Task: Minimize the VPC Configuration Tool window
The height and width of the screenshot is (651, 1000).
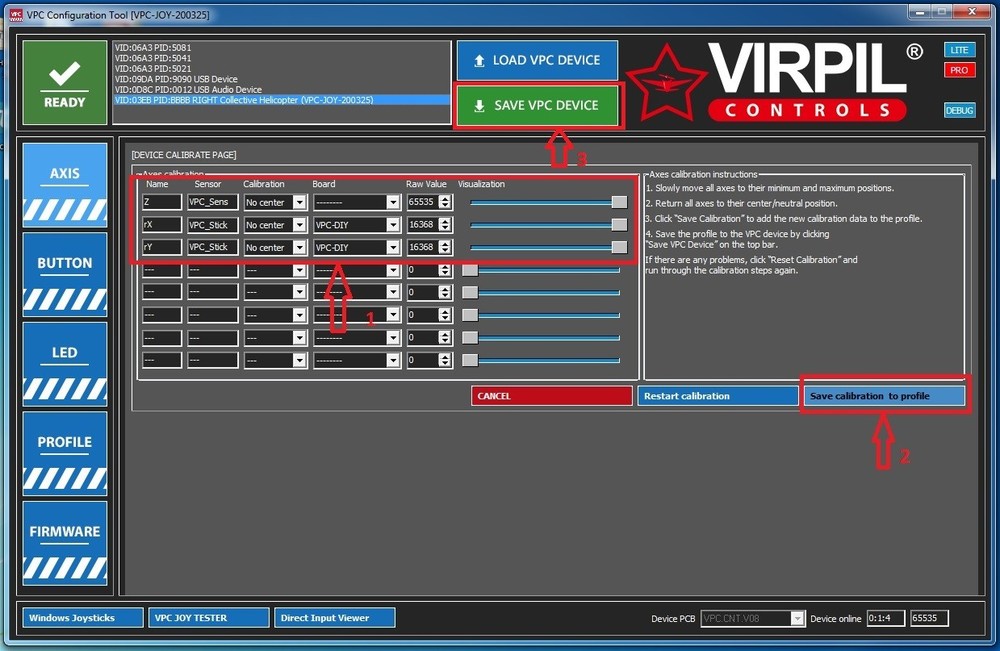Action: point(919,12)
